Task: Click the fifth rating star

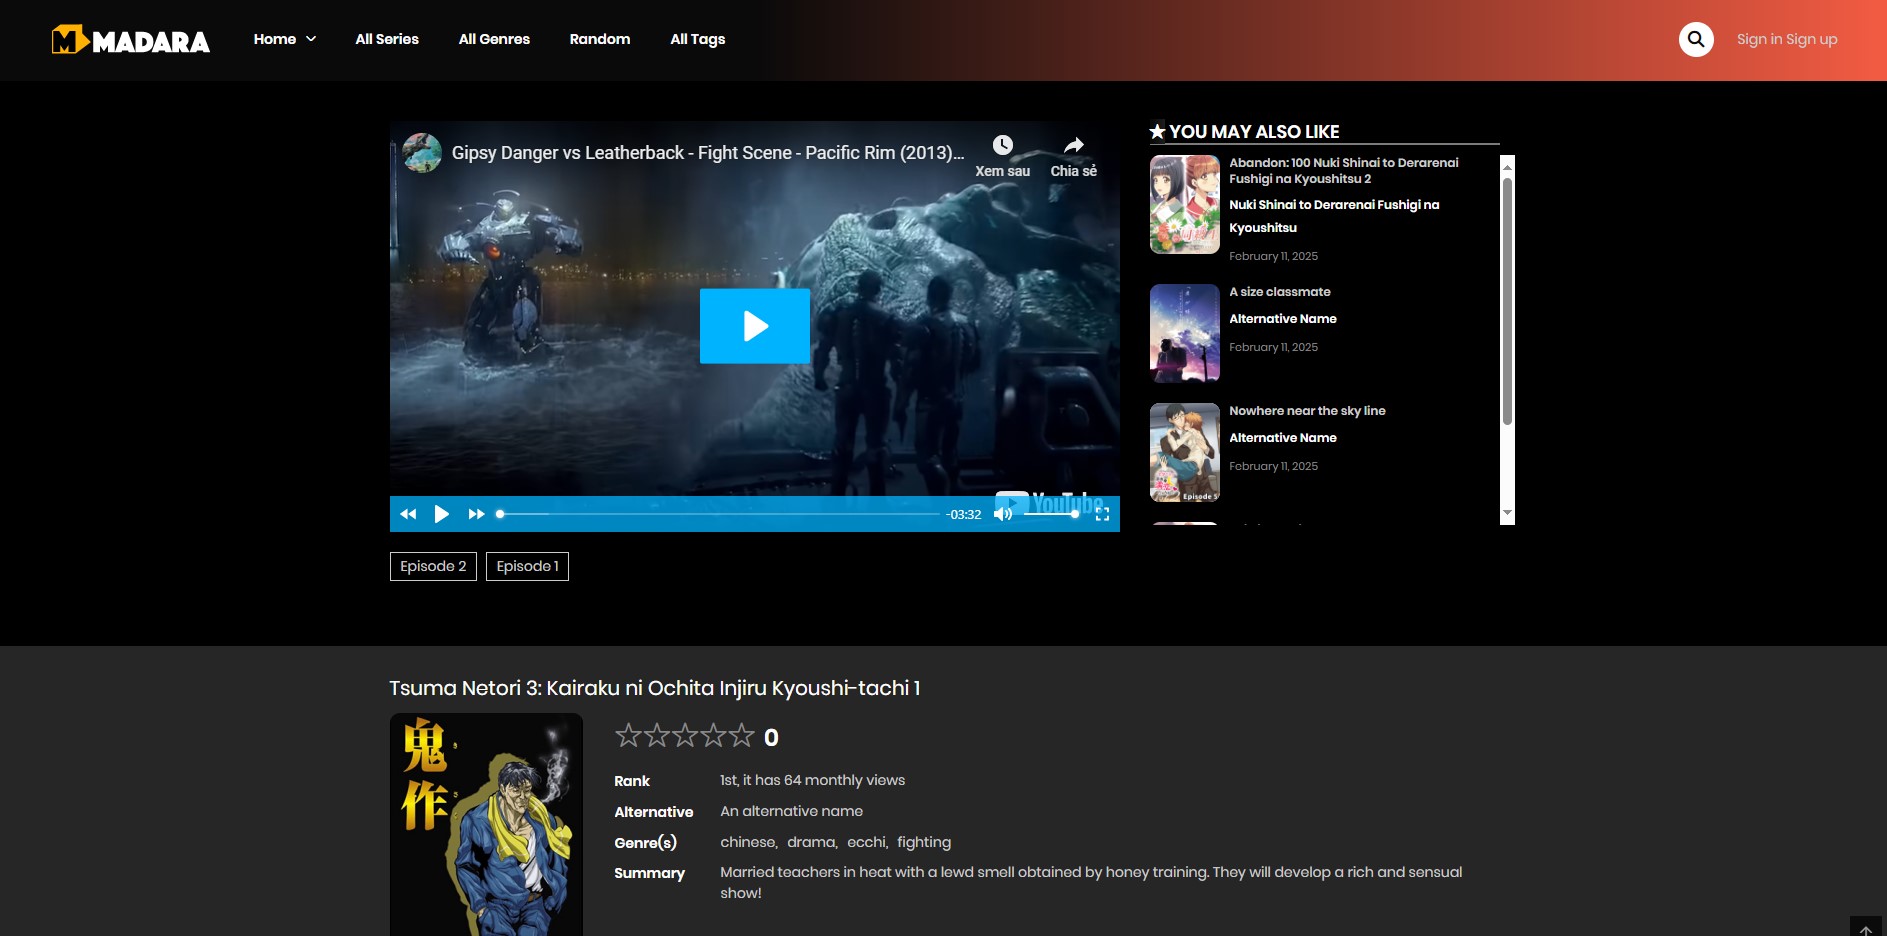Action: pyautogui.click(x=741, y=736)
